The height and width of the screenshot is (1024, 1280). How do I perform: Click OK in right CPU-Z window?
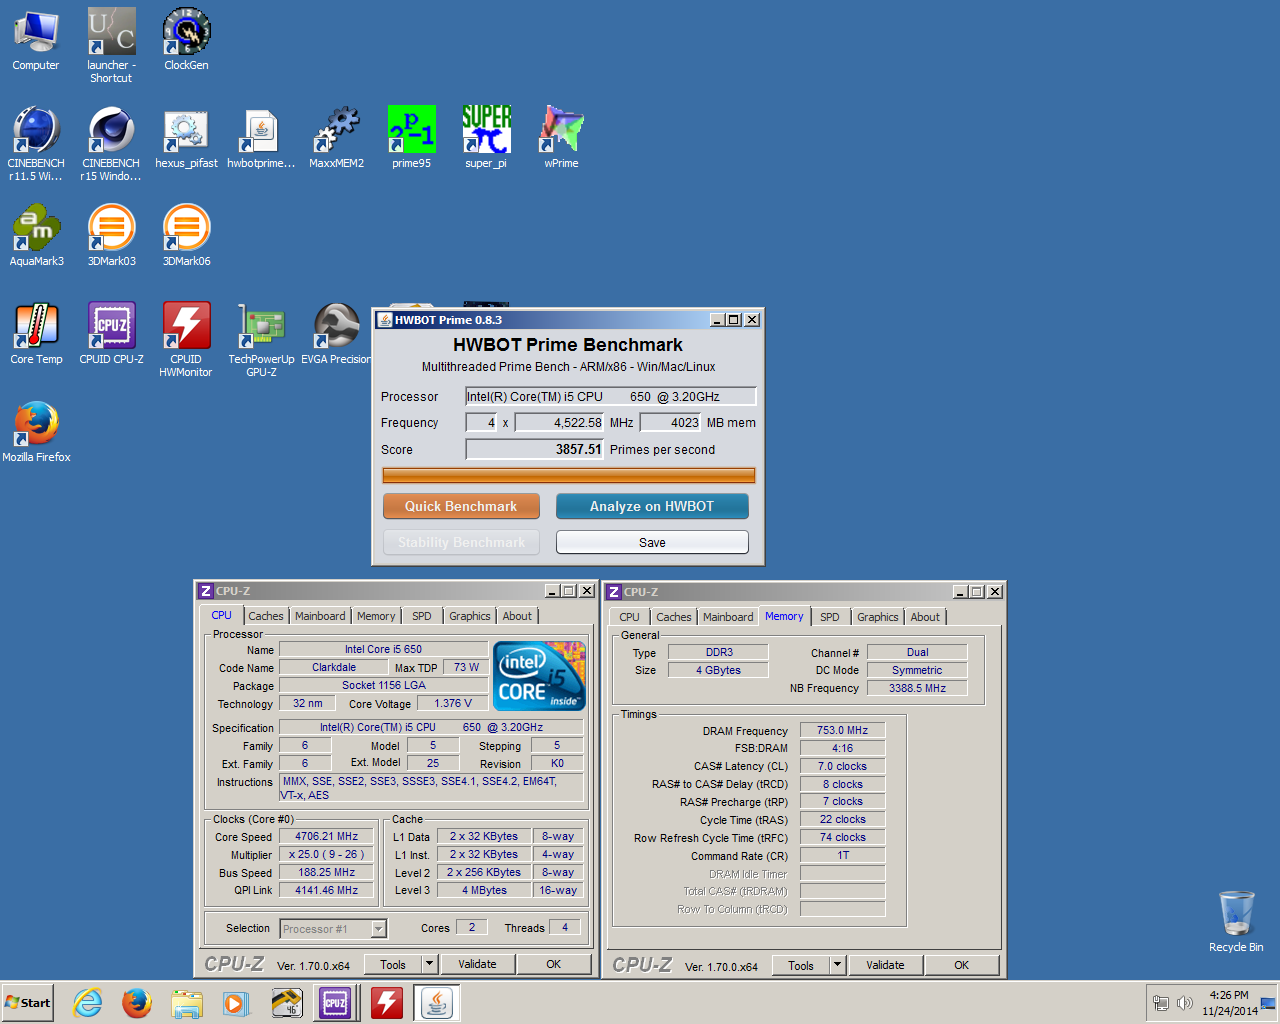tap(961, 965)
